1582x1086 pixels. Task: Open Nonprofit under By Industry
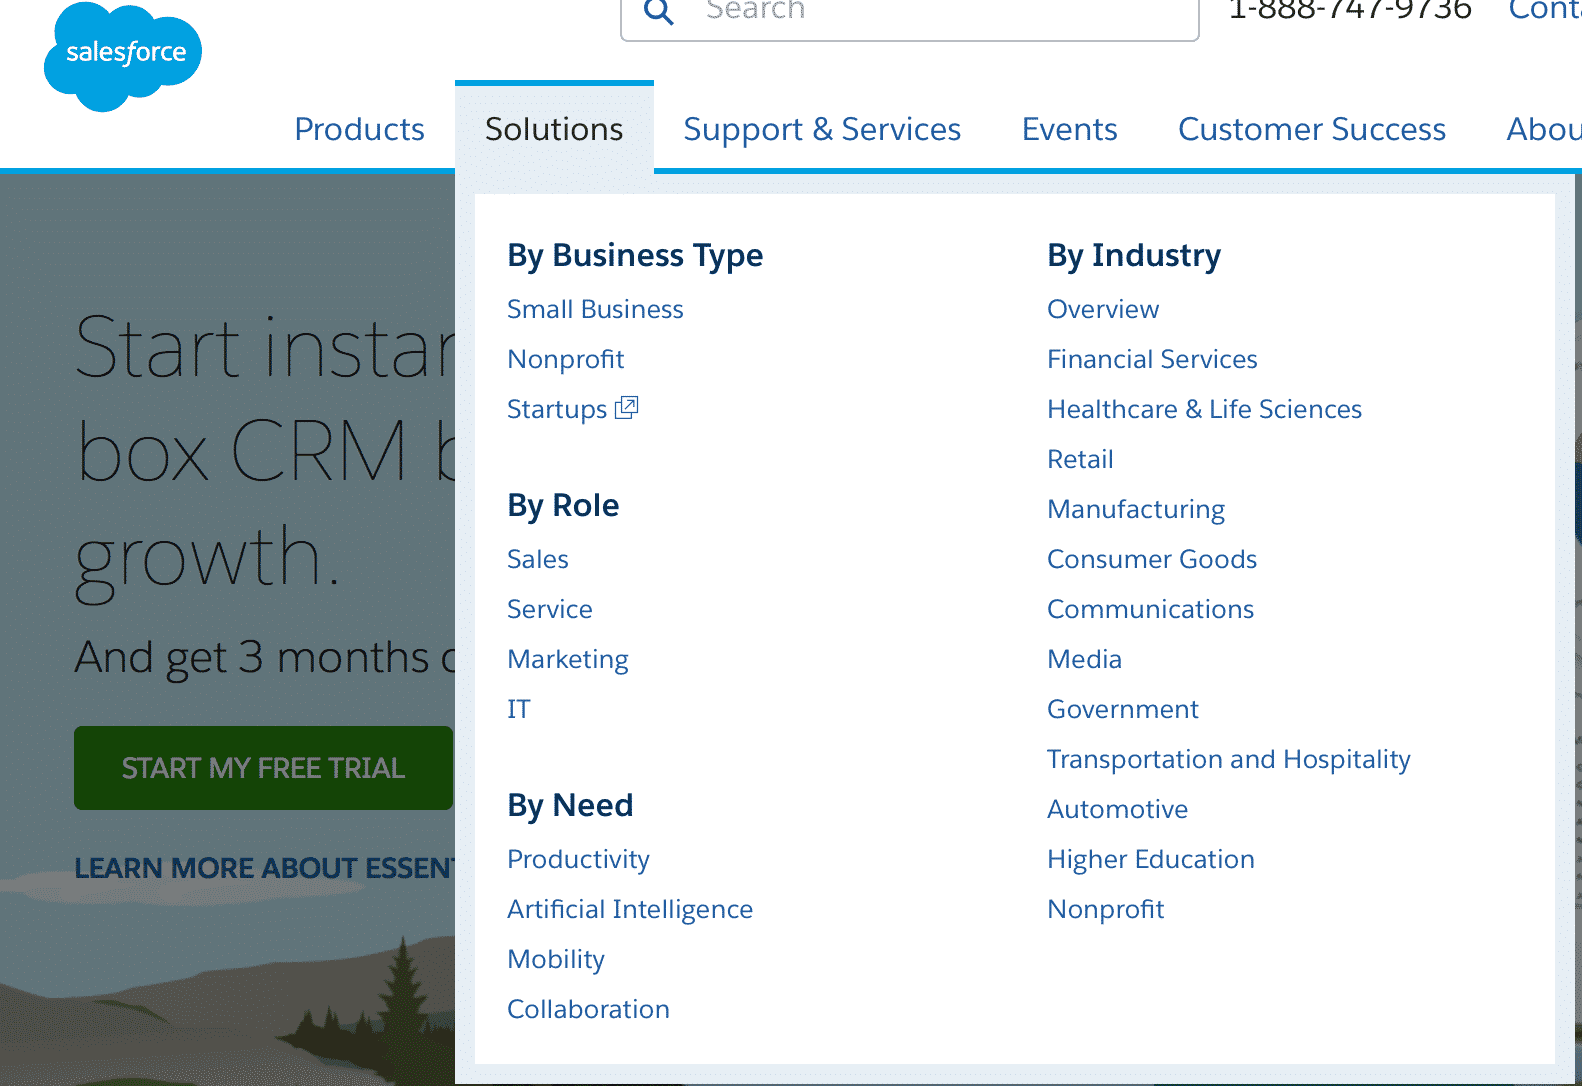pos(1105,909)
